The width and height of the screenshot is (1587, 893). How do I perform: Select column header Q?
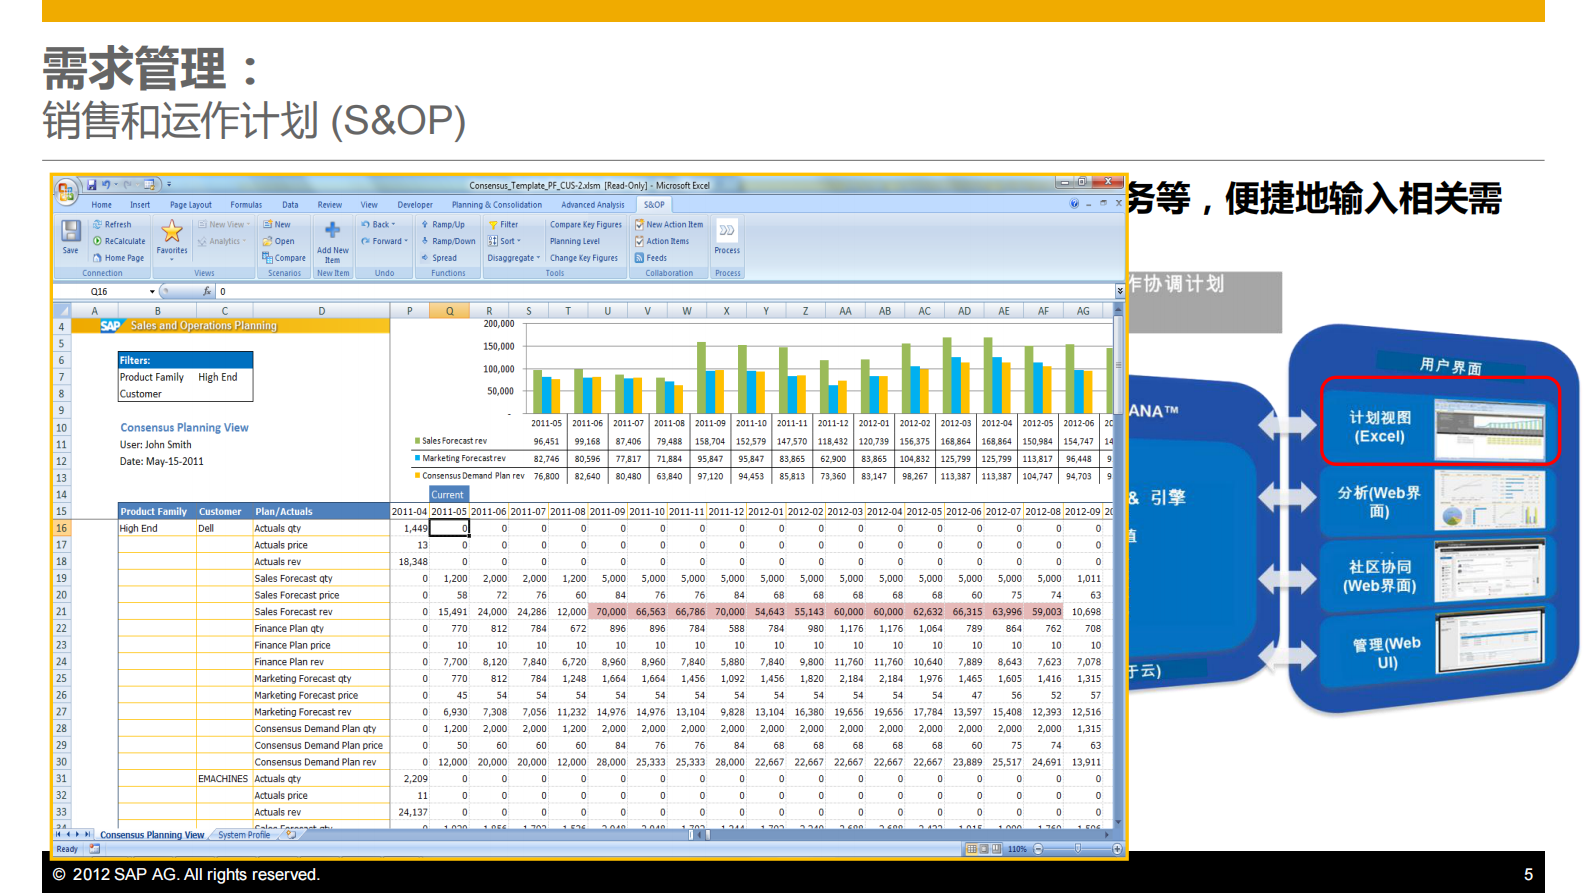click(x=450, y=311)
